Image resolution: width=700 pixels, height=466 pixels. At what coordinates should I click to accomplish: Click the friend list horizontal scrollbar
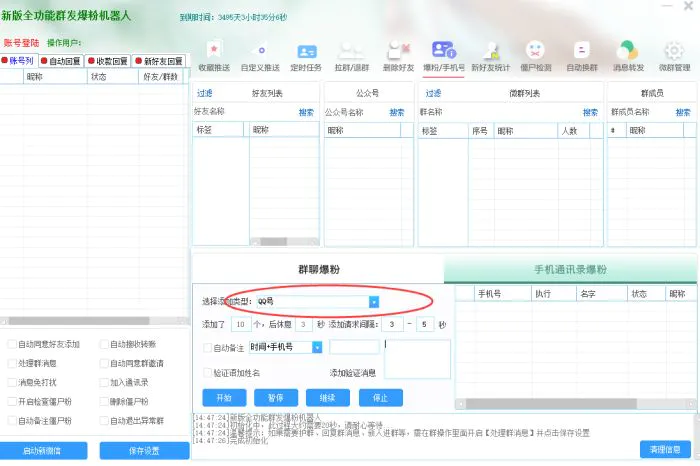coord(284,241)
